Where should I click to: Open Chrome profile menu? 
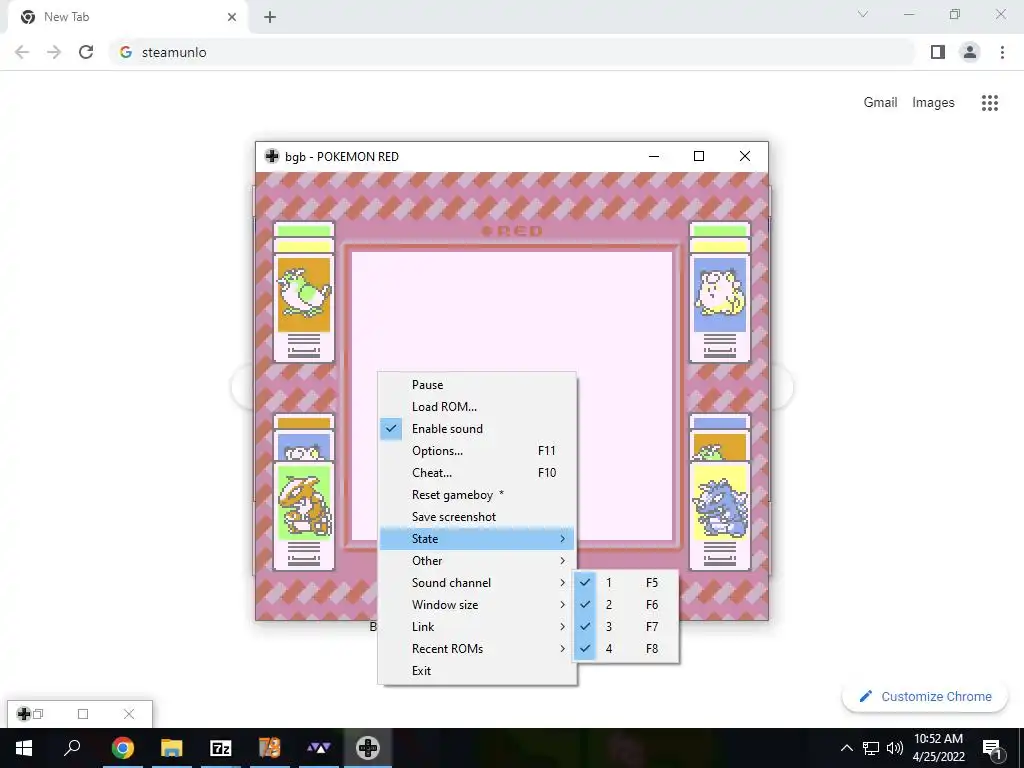tap(970, 52)
